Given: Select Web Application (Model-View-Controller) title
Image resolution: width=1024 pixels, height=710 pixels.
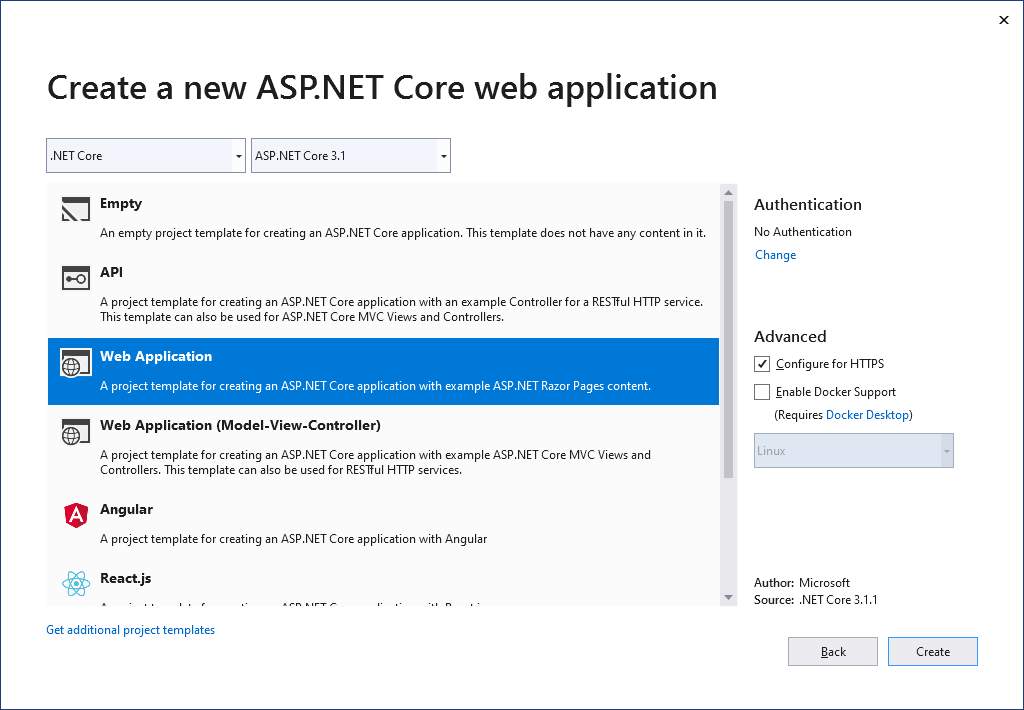Looking at the screenshot, I should point(240,425).
